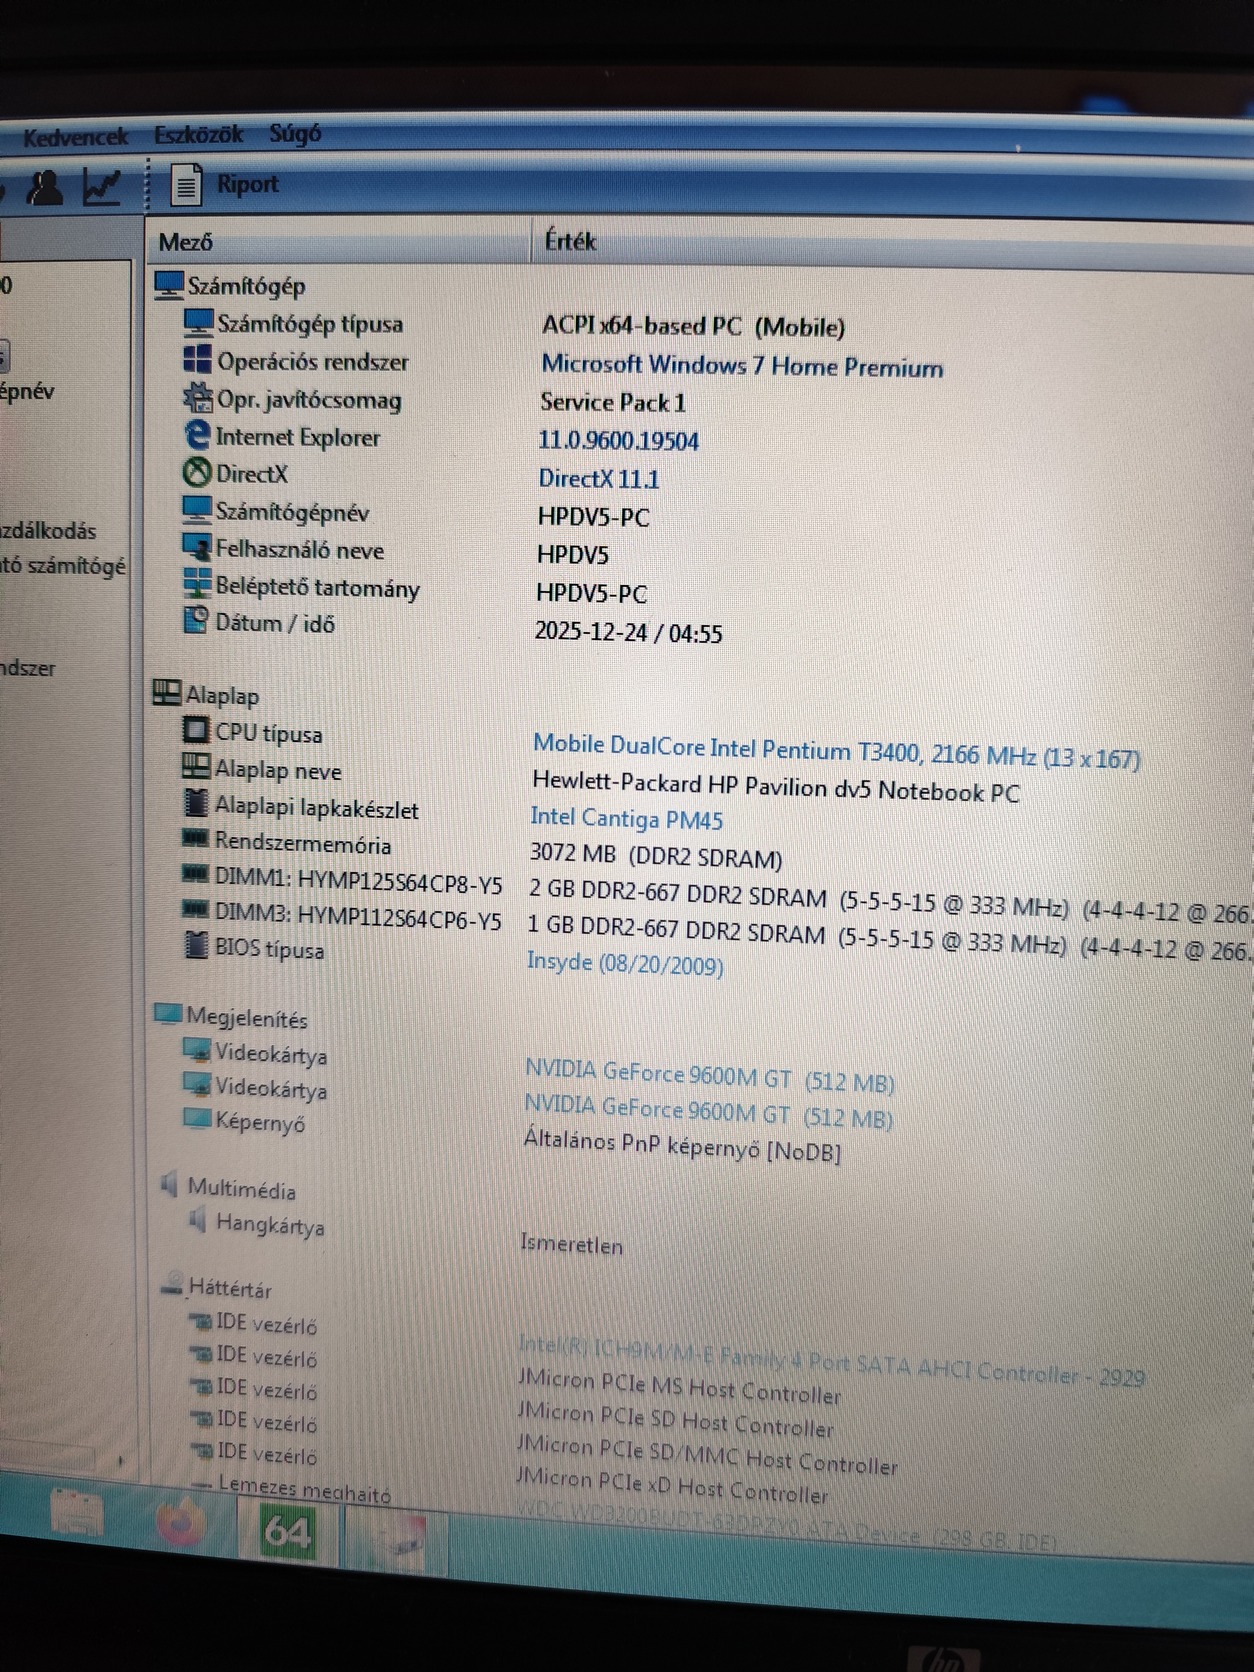Image resolution: width=1254 pixels, height=1672 pixels.
Task: Click the Operációs rendszer Windows icon
Action: [x=197, y=359]
